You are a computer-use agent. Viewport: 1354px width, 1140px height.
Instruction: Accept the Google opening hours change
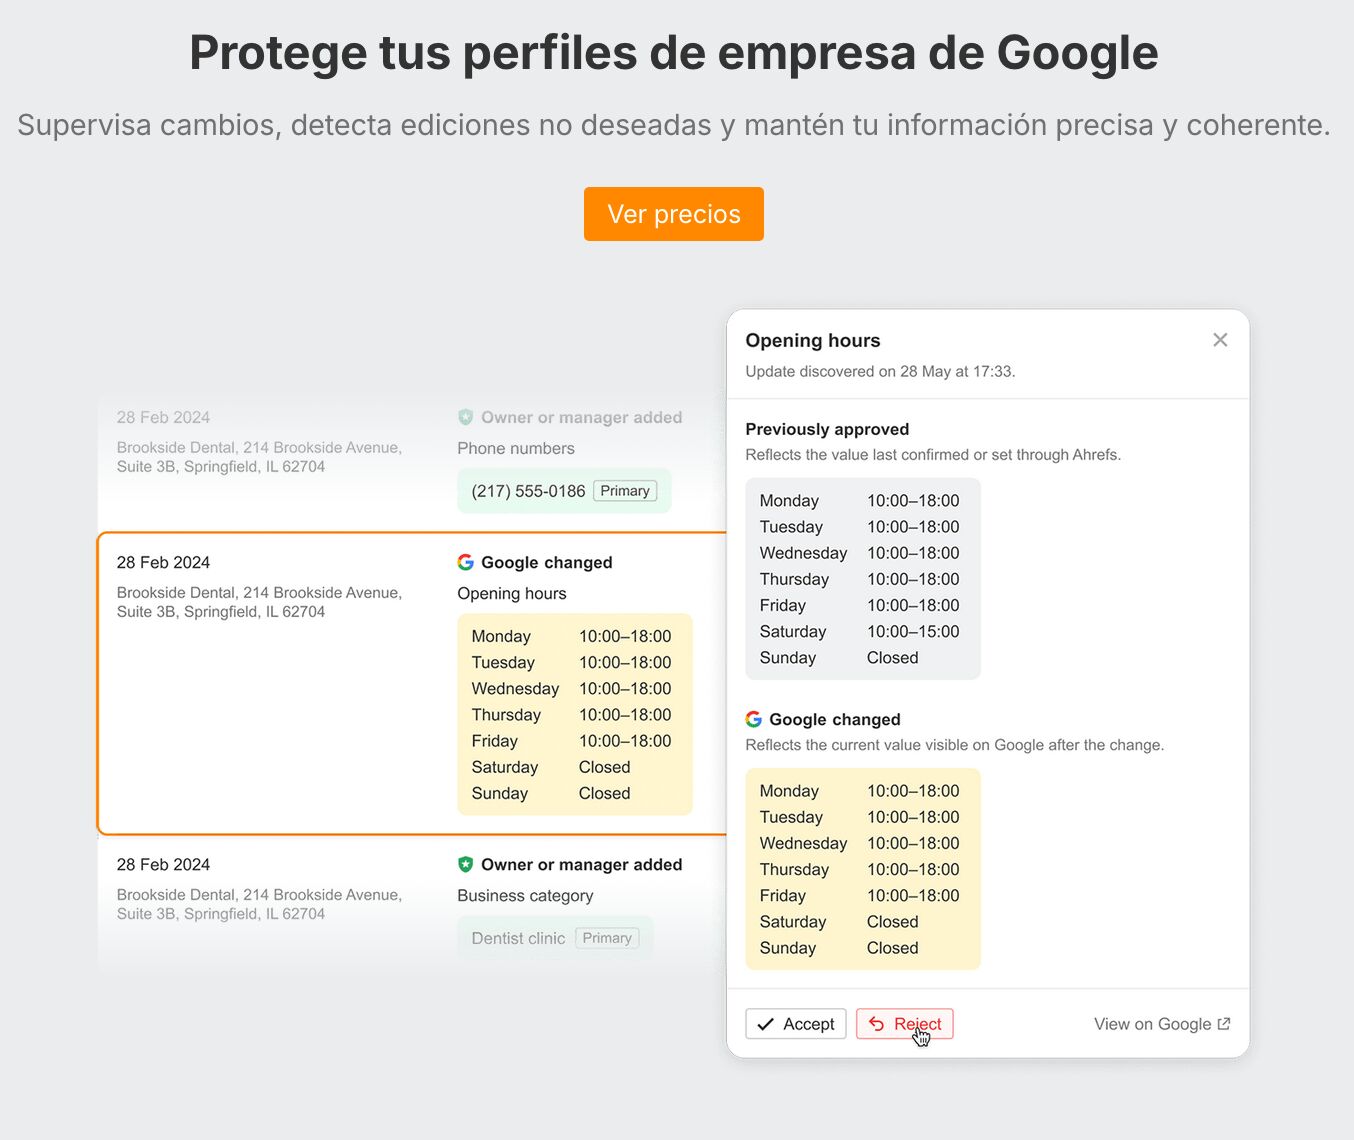pyautogui.click(x=795, y=1024)
